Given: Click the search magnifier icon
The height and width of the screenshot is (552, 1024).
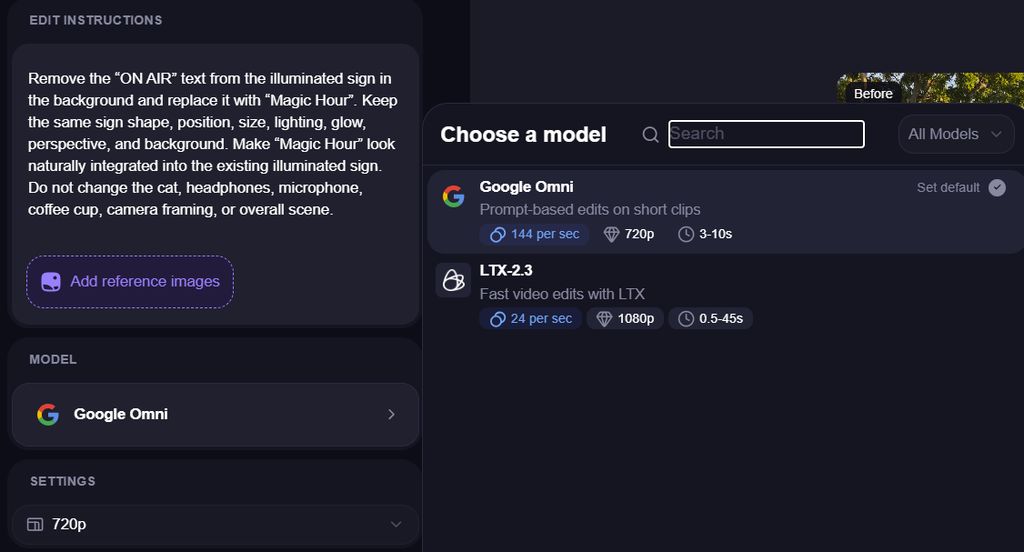Looking at the screenshot, I should click(650, 135).
